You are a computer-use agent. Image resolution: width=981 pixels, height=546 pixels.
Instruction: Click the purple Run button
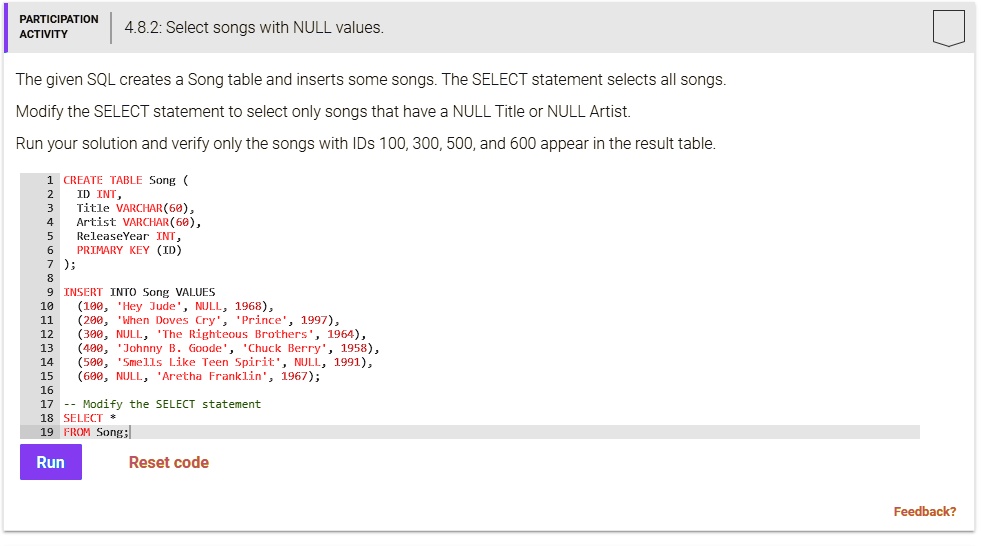pos(51,462)
